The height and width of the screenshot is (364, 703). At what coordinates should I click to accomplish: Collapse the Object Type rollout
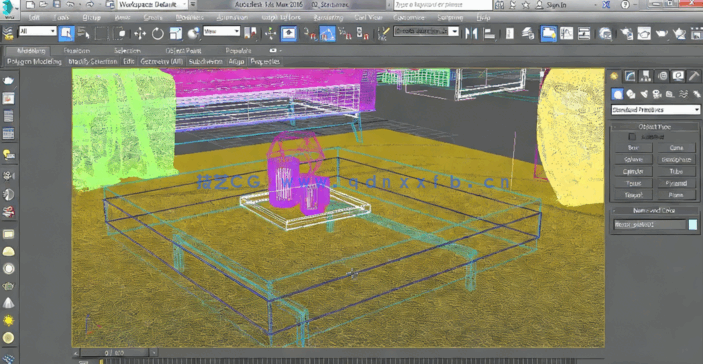654,127
